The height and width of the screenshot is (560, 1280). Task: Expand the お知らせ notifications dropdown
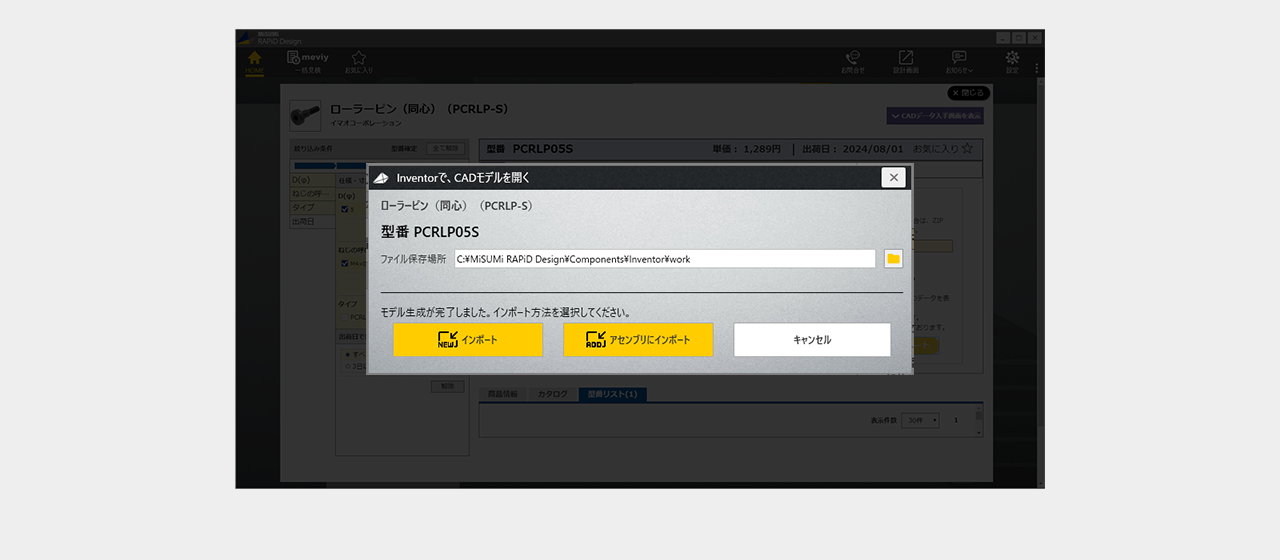(959, 62)
